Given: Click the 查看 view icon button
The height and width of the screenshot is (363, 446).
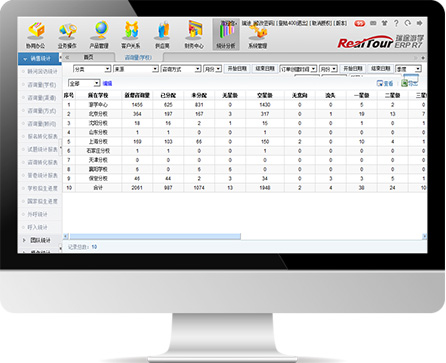Looking at the screenshot, I should click(385, 83).
